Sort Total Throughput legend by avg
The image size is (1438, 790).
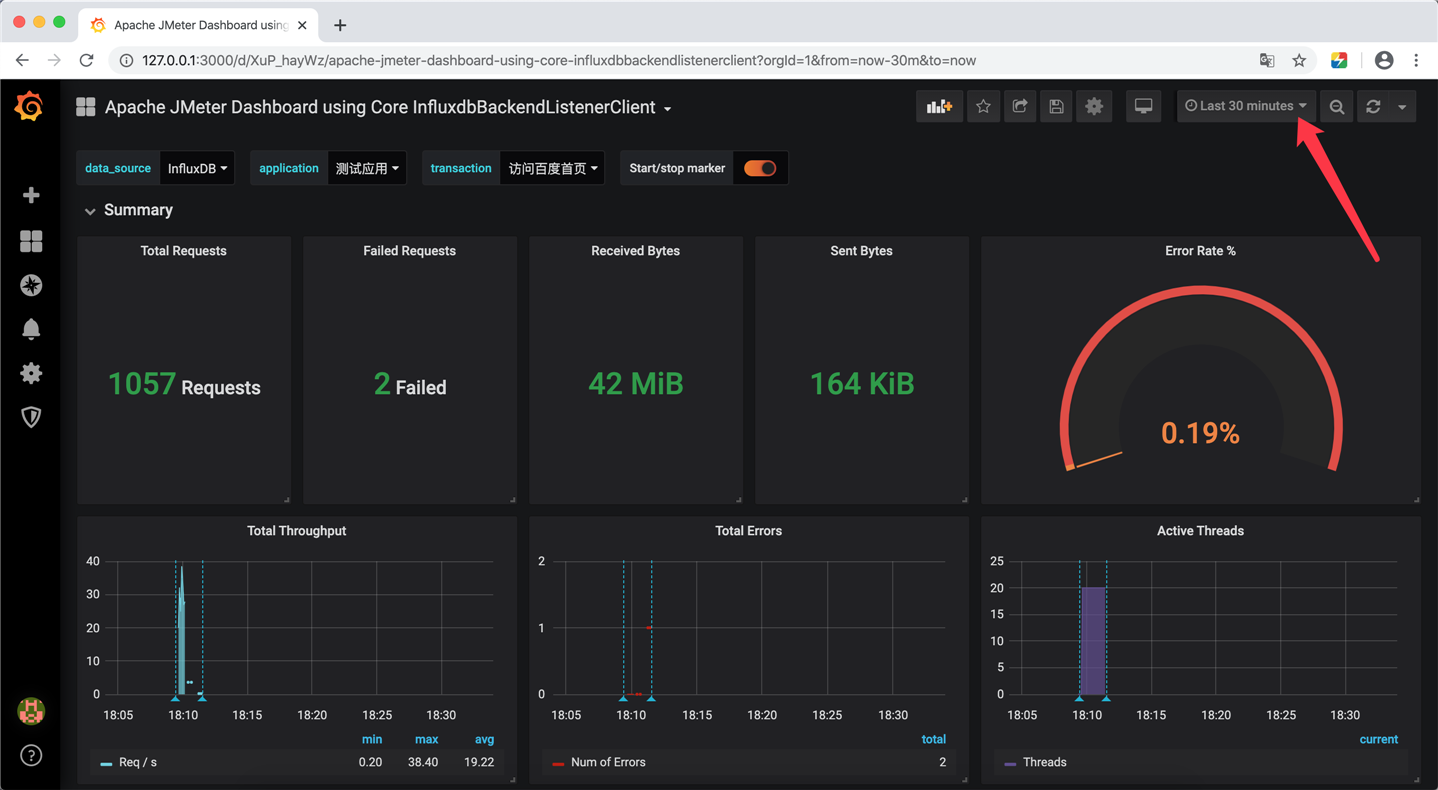pyautogui.click(x=484, y=739)
